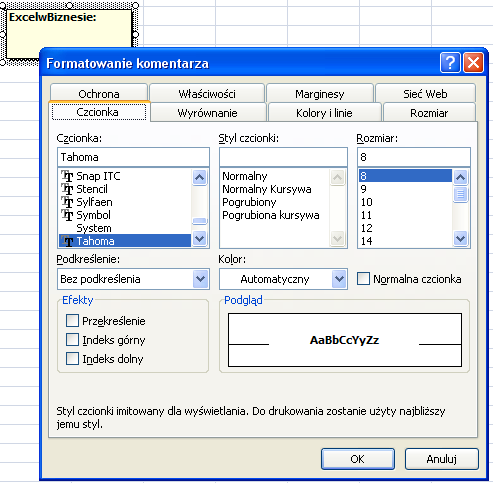The image size is (493, 483).
Task: Click size list scroll down arrow
Action: (460, 239)
